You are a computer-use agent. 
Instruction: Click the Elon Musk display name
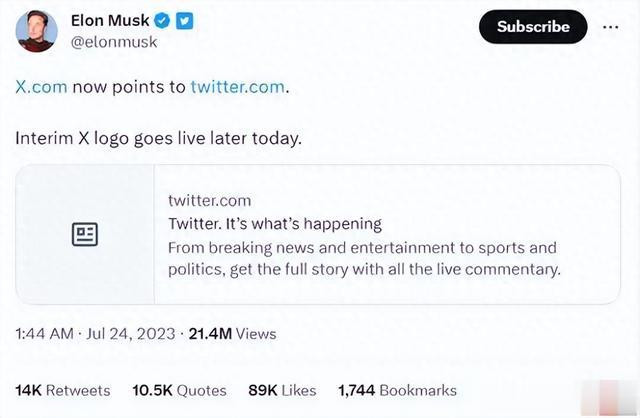tap(110, 20)
